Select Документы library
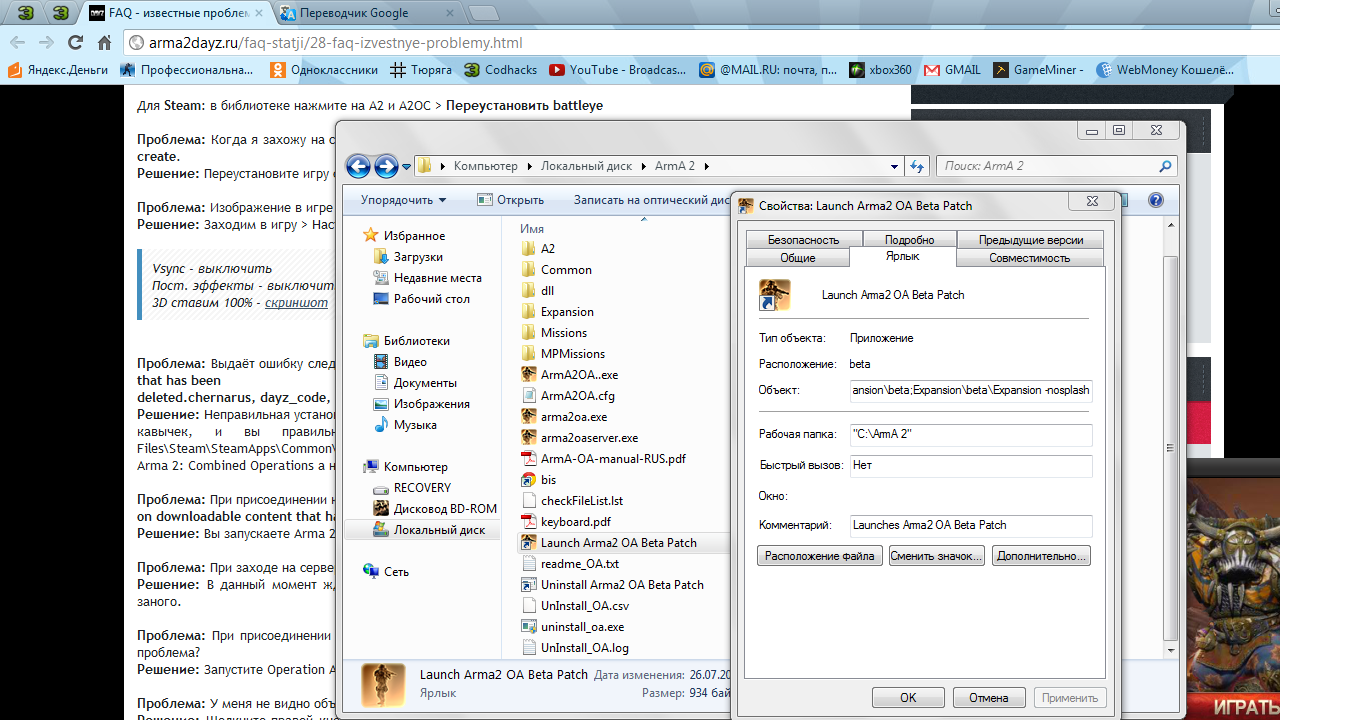This screenshot has width=1360, height=720. click(x=414, y=383)
